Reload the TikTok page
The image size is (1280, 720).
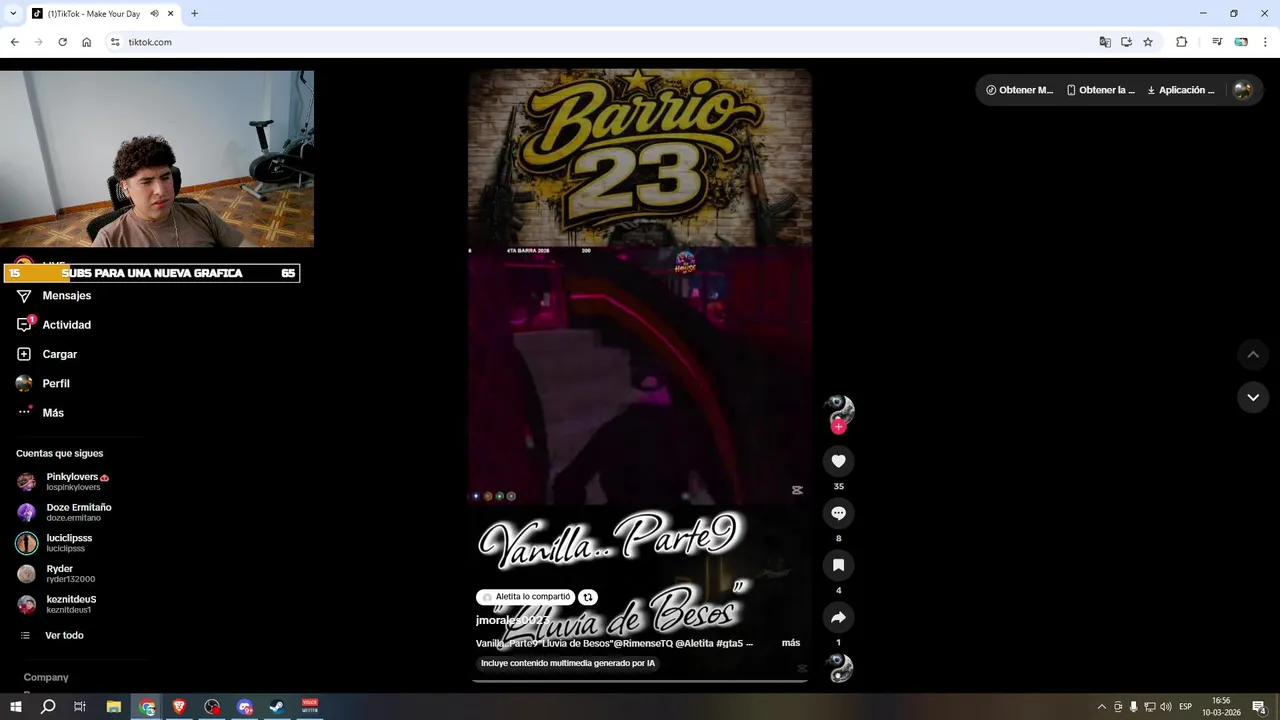62,42
